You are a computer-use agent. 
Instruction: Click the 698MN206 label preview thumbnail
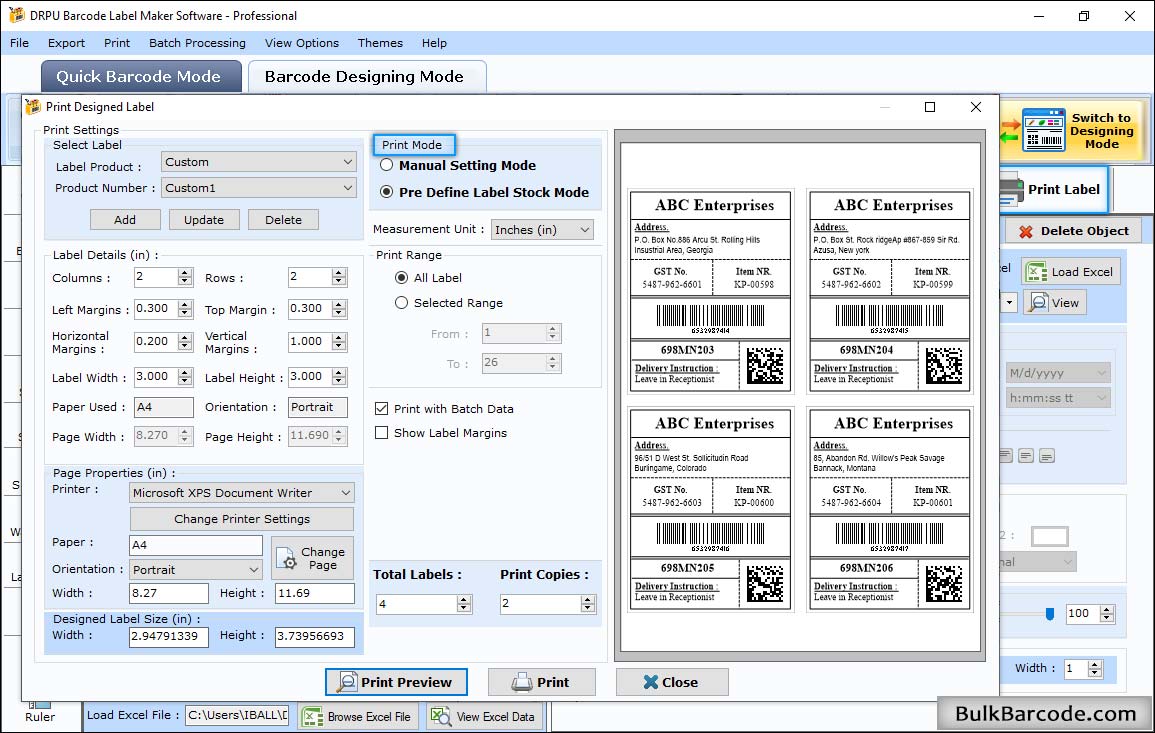click(x=890, y=510)
